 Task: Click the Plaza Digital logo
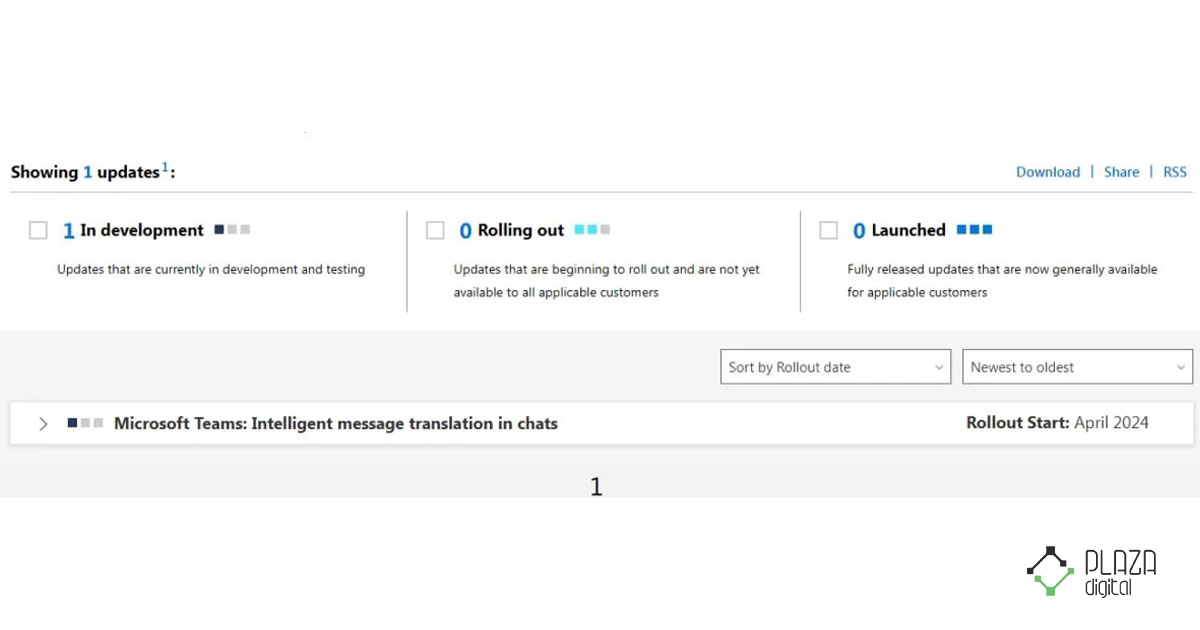click(1091, 571)
